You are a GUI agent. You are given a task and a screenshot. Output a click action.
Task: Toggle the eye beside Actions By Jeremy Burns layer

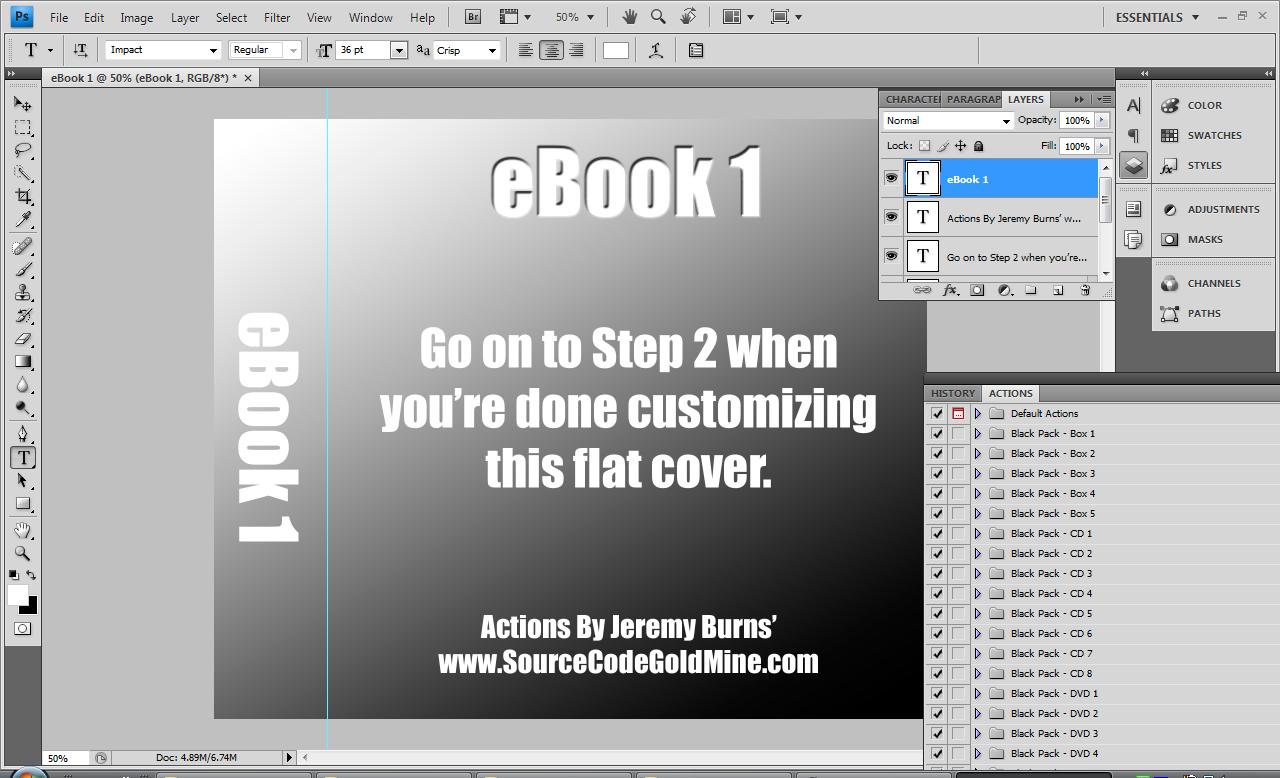coord(891,217)
